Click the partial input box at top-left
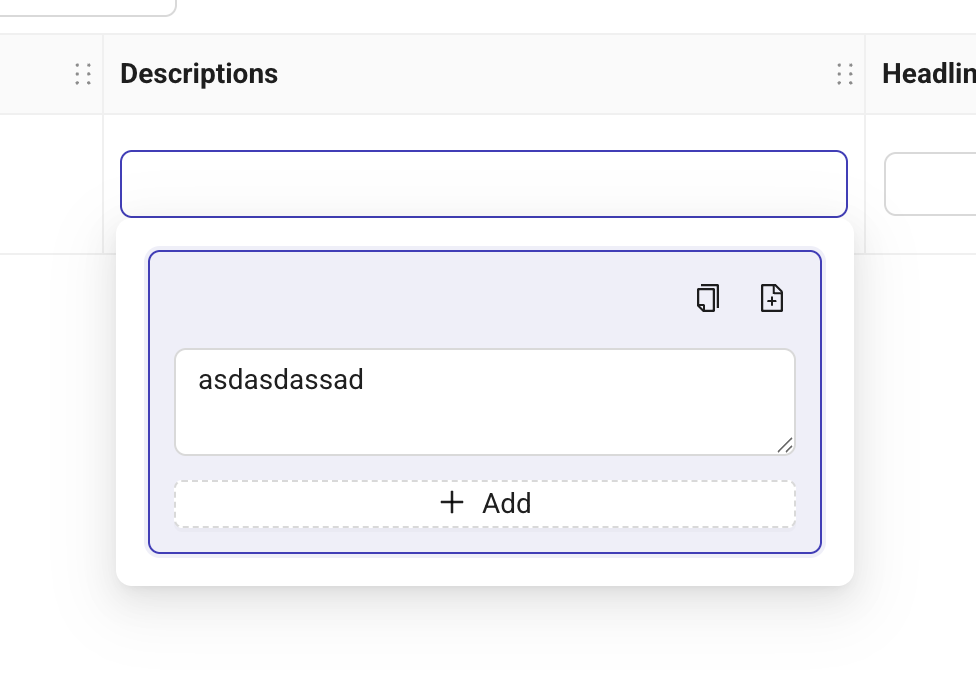 [90, 7]
